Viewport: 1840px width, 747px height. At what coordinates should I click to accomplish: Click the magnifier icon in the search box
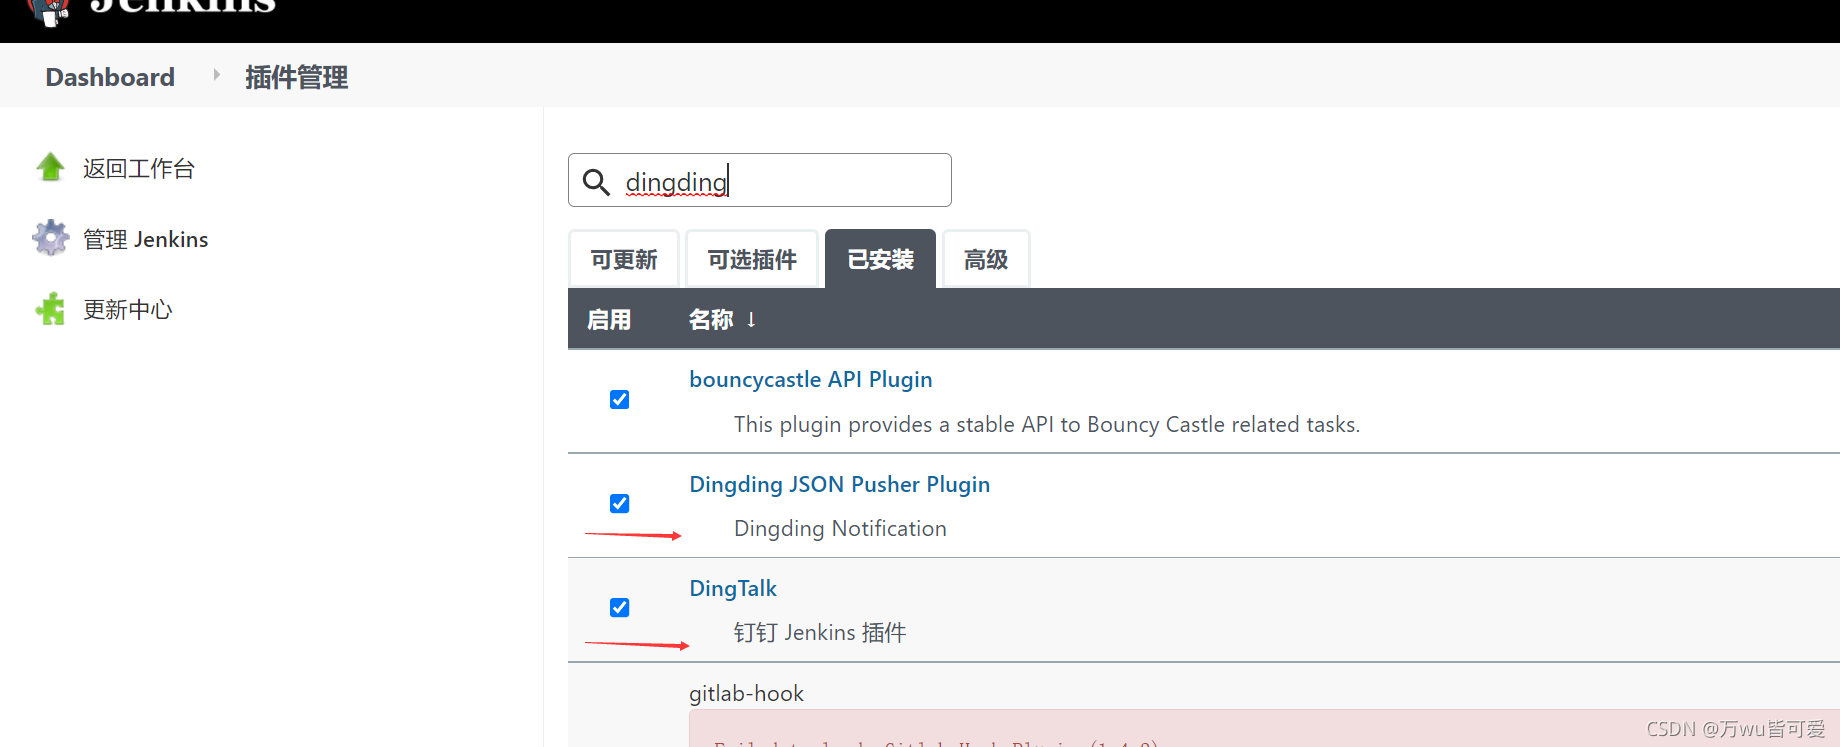pyautogui.click(x=596, y=181)
